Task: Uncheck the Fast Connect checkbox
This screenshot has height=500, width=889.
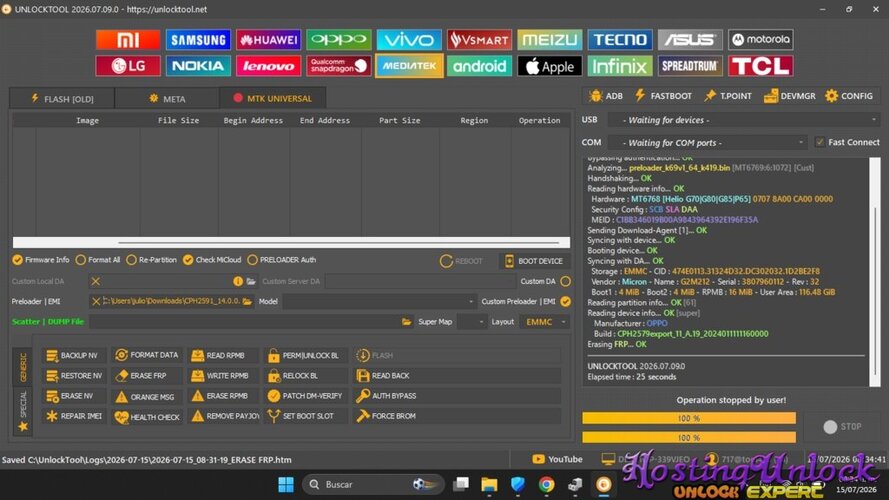Action: click(x=820, y=142)
